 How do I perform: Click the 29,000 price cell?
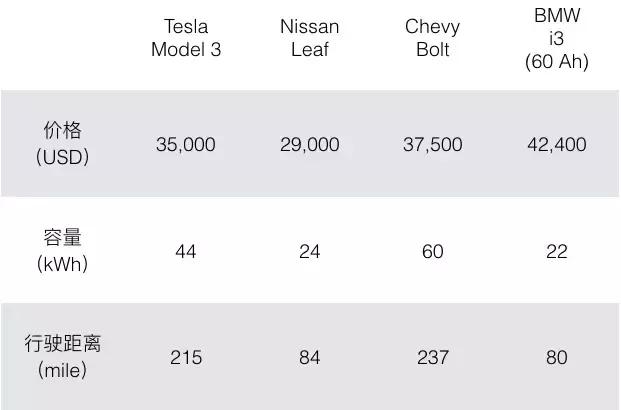309,145
